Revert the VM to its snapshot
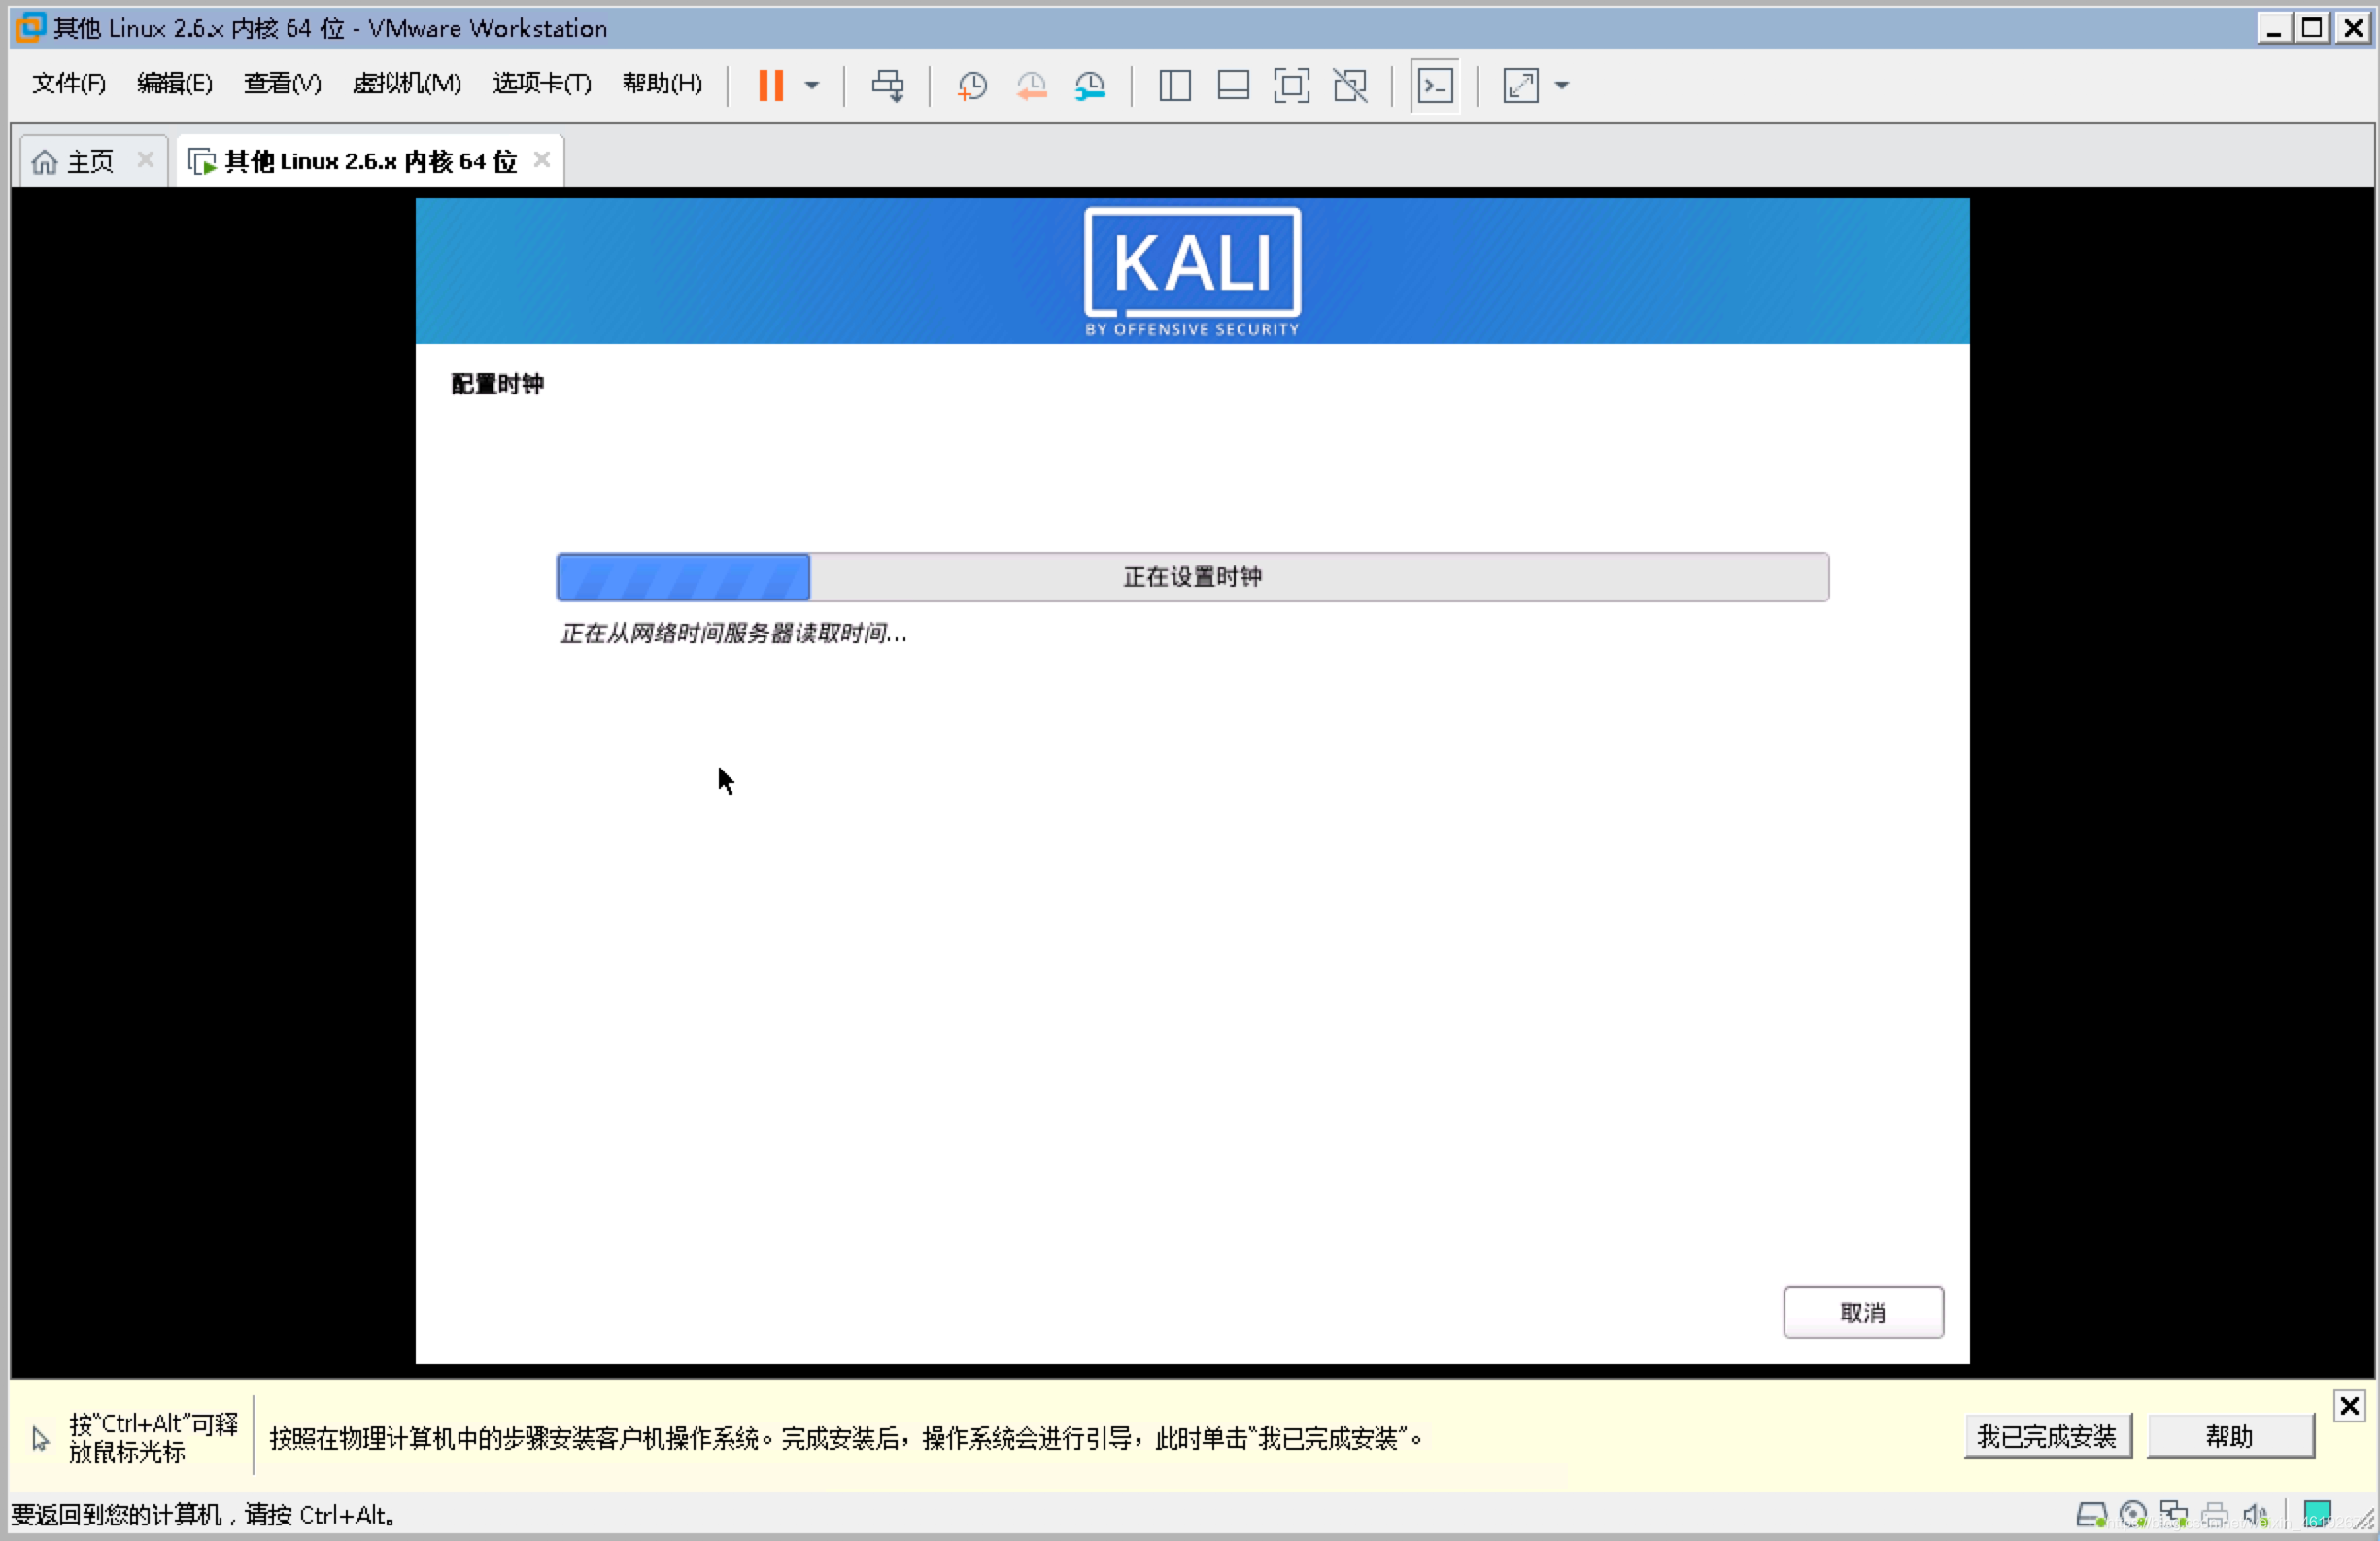2380x1541 pixels. click(x=1031, y=86)
